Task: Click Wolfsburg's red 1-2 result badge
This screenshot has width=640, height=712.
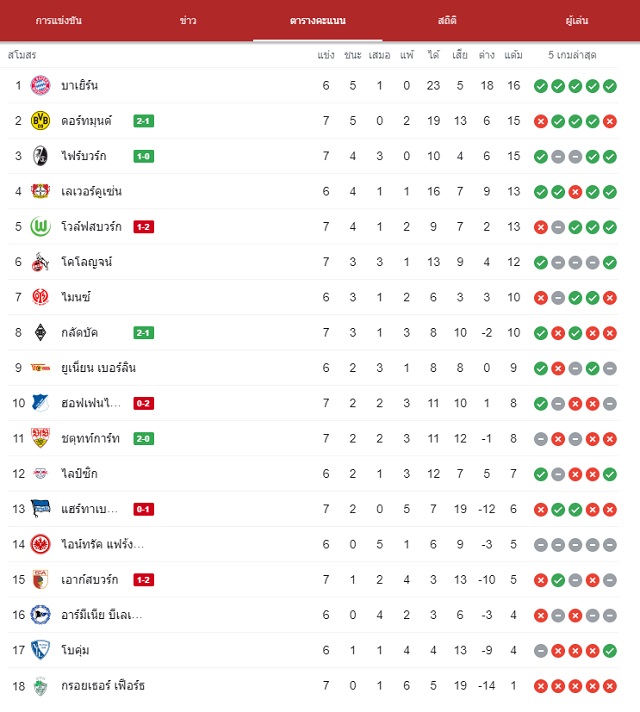Action: (144, 227)
